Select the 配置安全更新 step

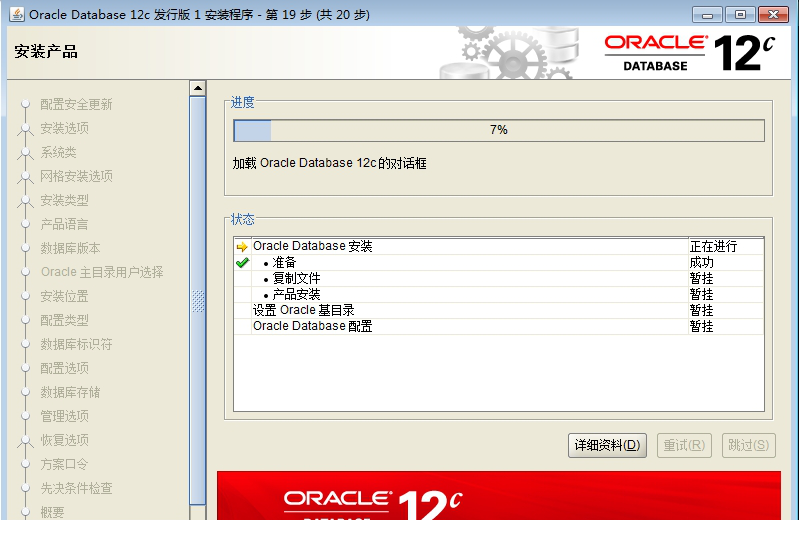pos(76,104)
